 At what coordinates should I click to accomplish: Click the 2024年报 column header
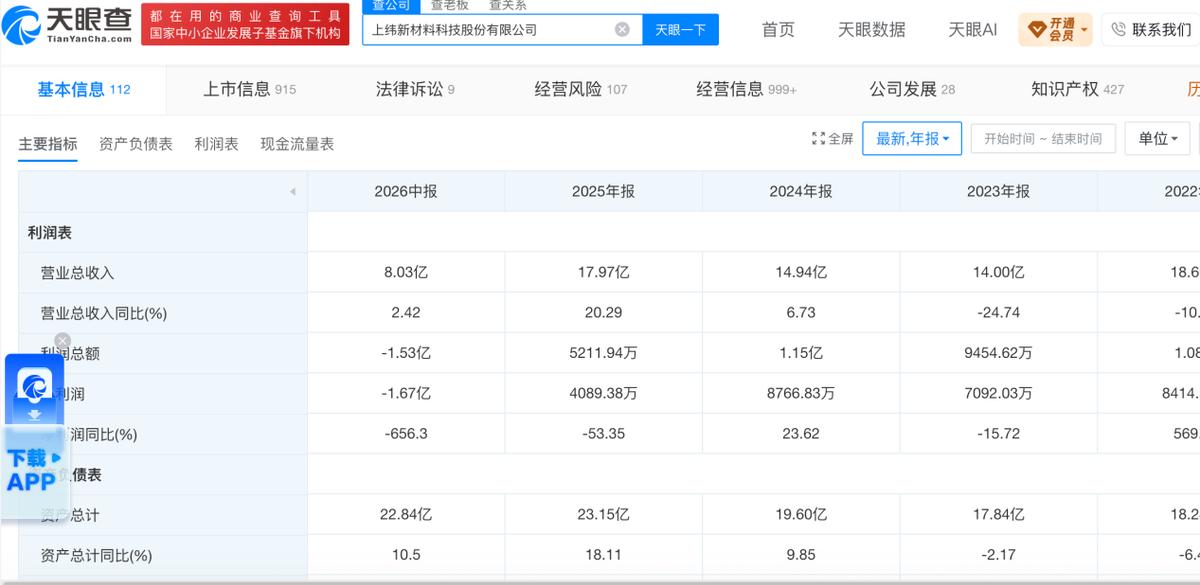coord(801,191)
